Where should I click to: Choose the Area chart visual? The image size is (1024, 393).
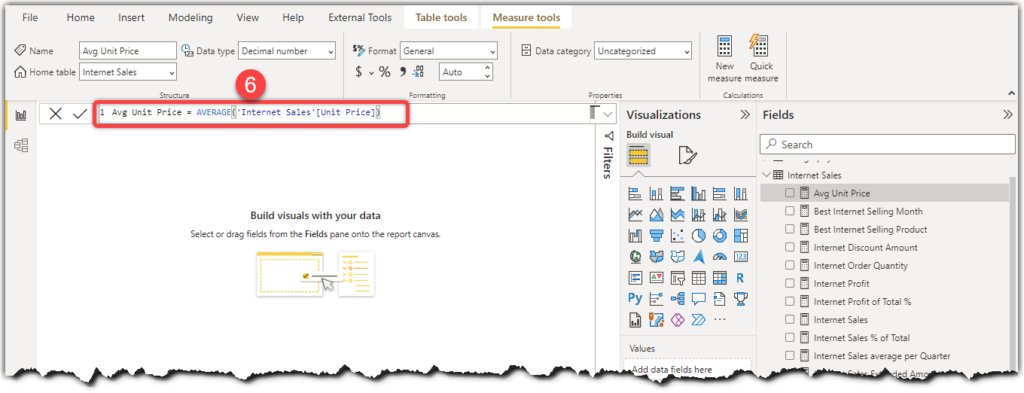tap(656, 215)
